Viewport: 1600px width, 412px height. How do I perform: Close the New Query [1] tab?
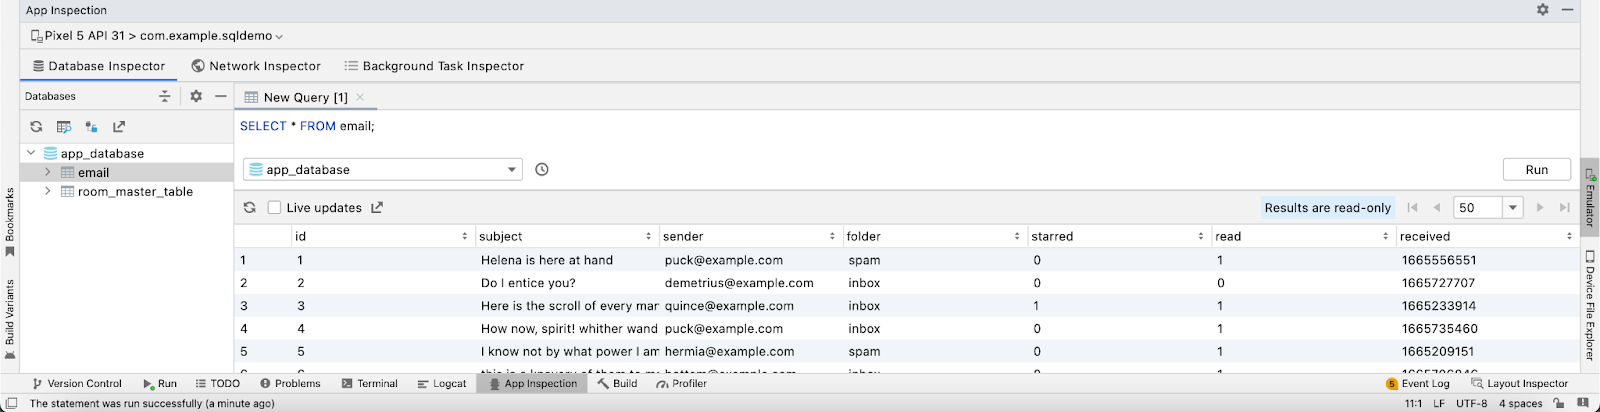click(x=360, y=97)
